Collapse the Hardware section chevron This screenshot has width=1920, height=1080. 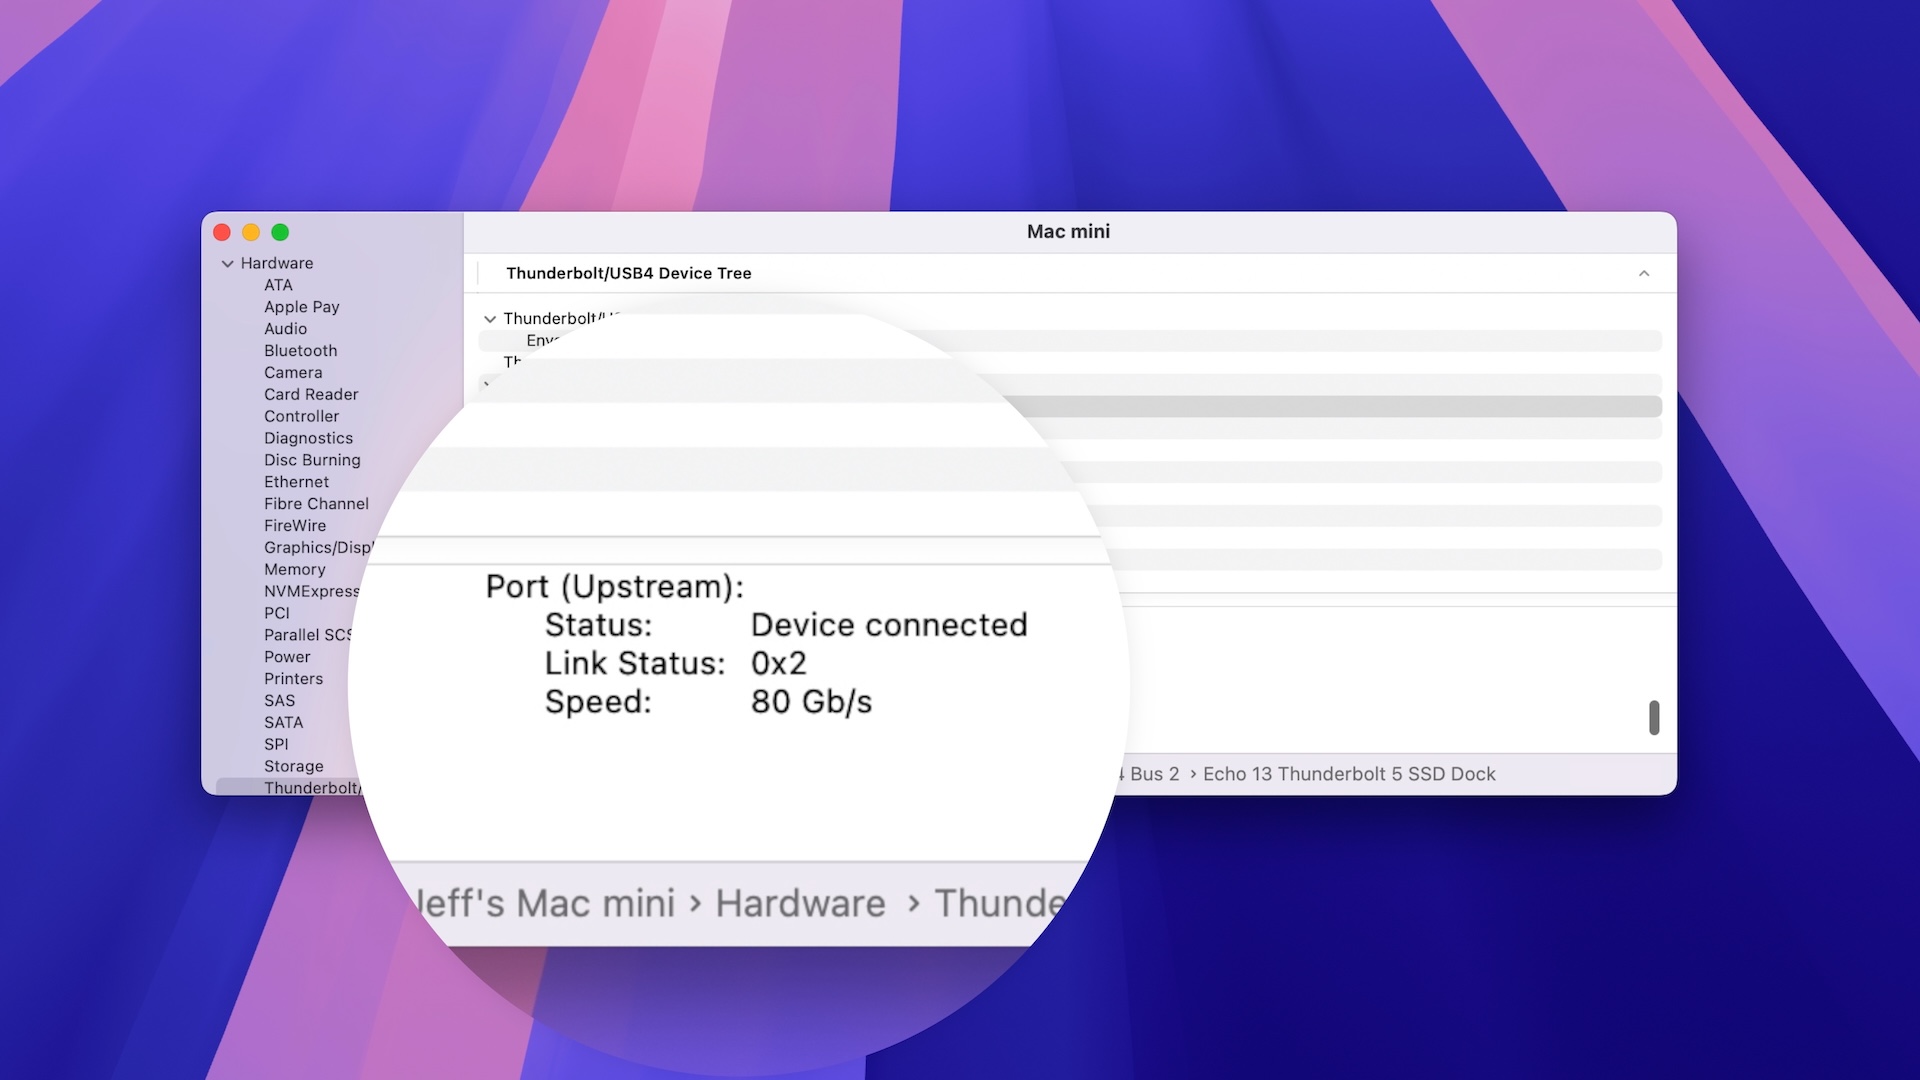(228, 264)
